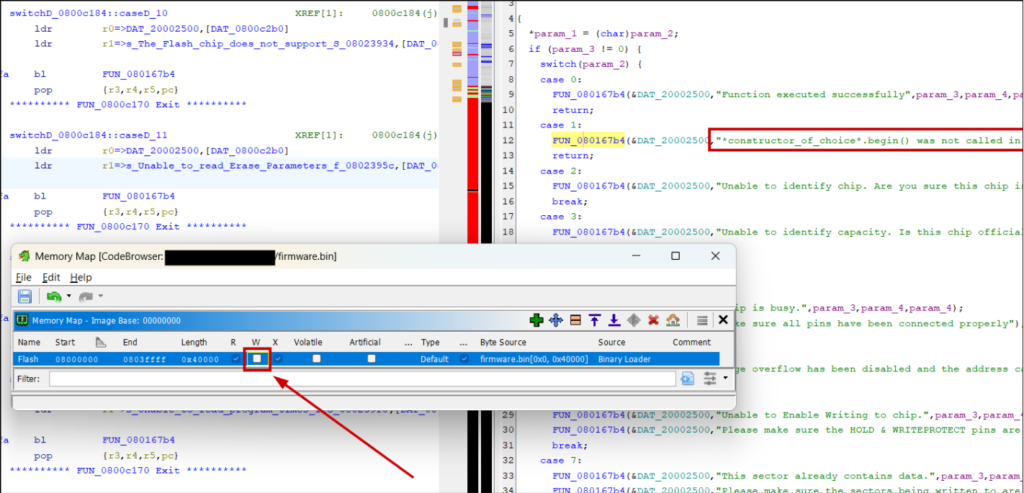The width and height of the screenshot is (1024, 493).
Task: Open the File menu
Action: [x=23, y=277]
